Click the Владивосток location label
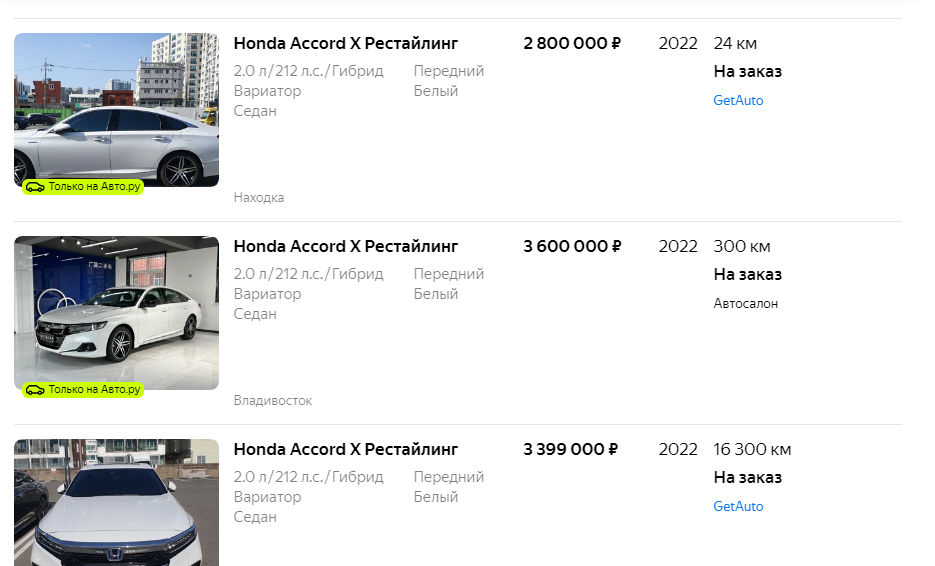935x566 pixels. tap(273, 401)
